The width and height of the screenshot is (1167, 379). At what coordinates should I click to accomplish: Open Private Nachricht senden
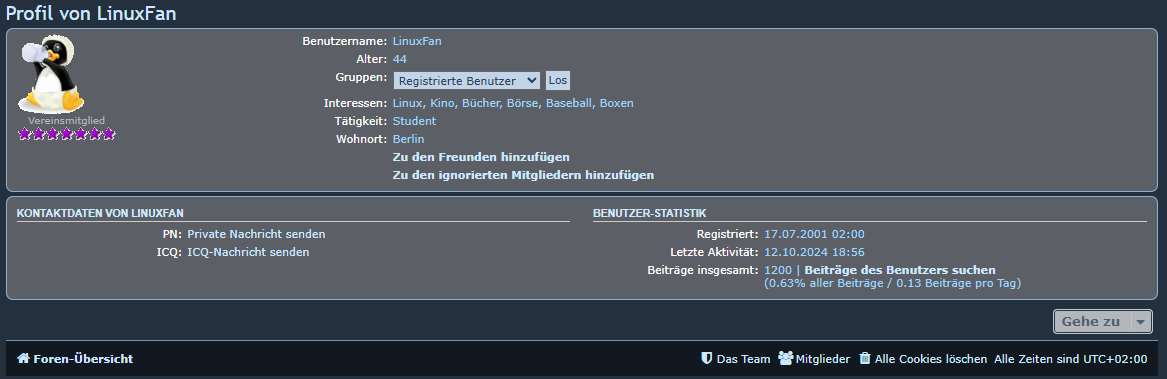click(x=256, y=234)
